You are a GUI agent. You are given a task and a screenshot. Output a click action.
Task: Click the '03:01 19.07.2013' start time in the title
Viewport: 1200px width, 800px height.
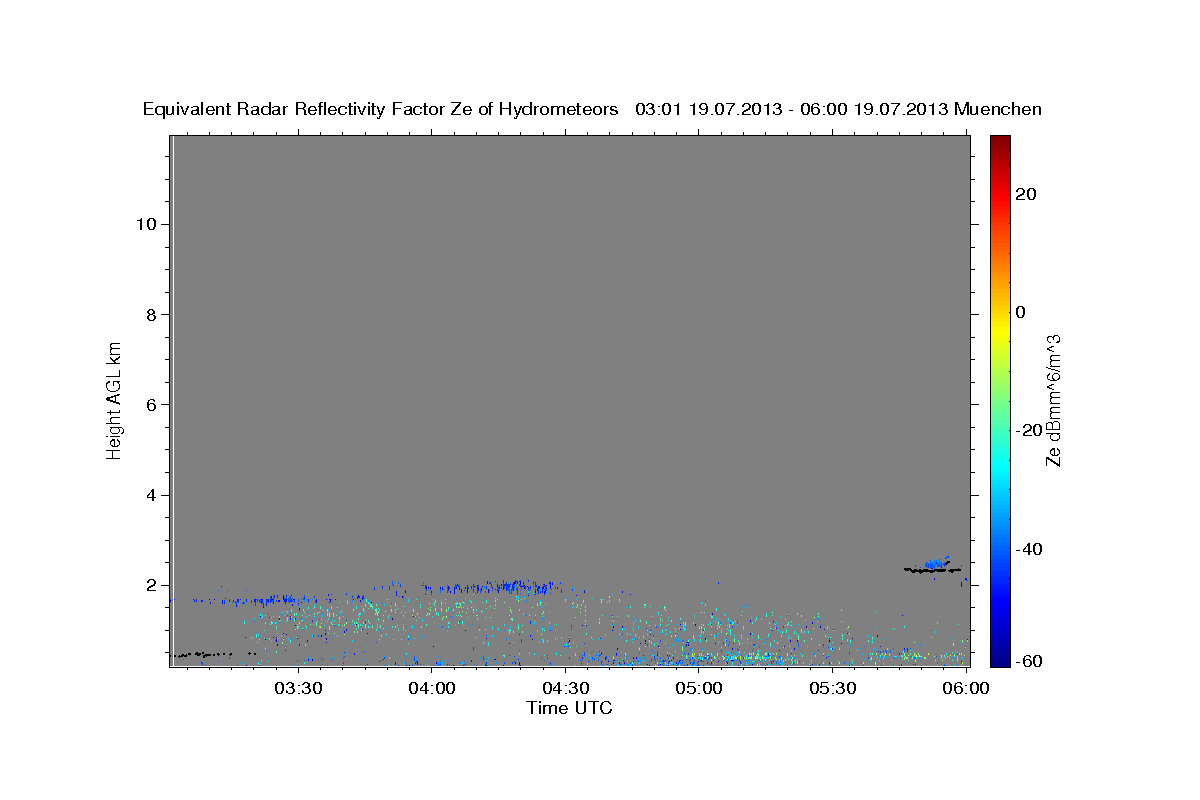(706, 109)
